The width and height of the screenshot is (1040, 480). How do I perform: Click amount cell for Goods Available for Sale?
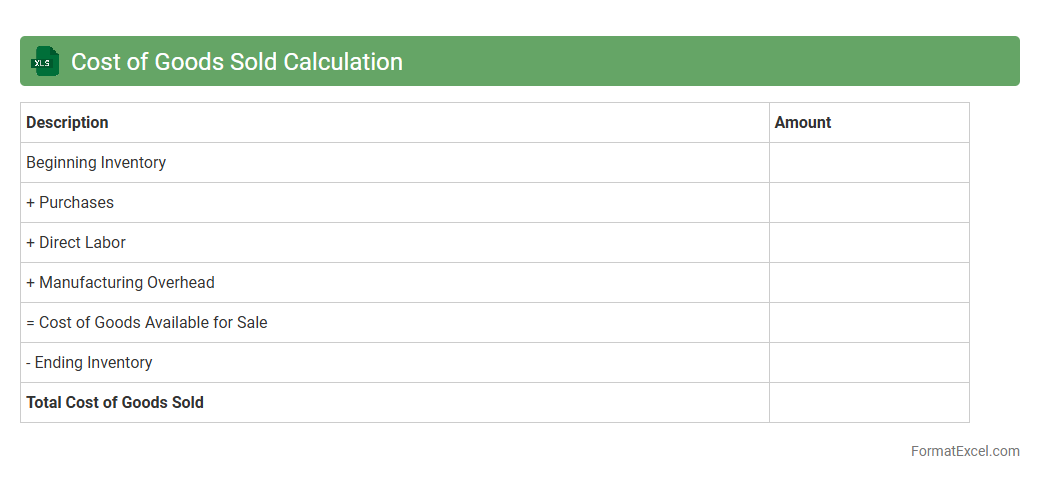(x=869, y=322)
